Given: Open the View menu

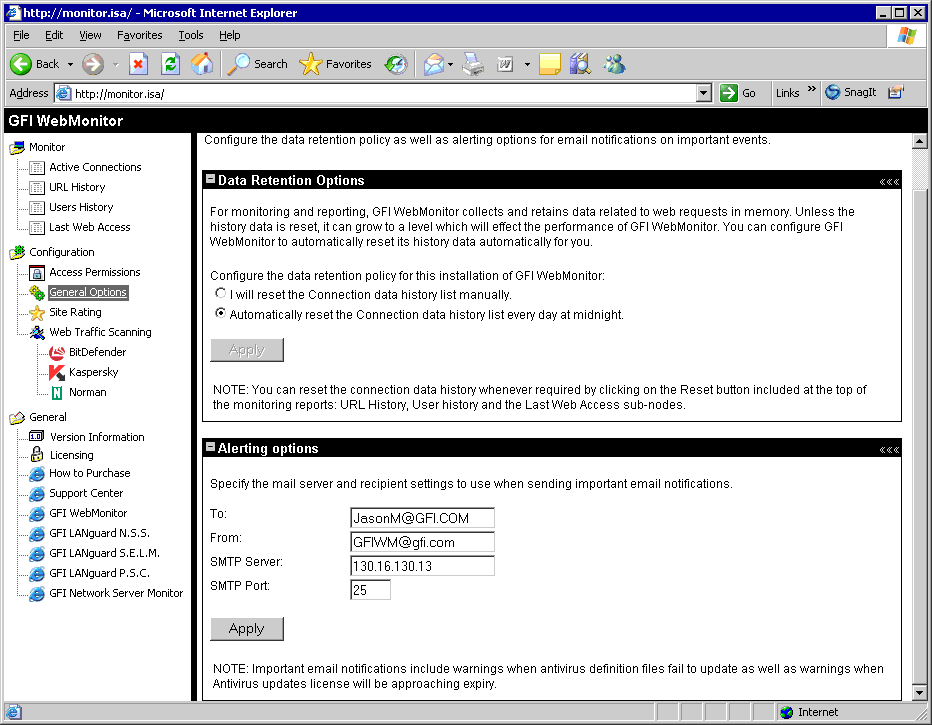Looking at the screenshot, I should (90, 35).
